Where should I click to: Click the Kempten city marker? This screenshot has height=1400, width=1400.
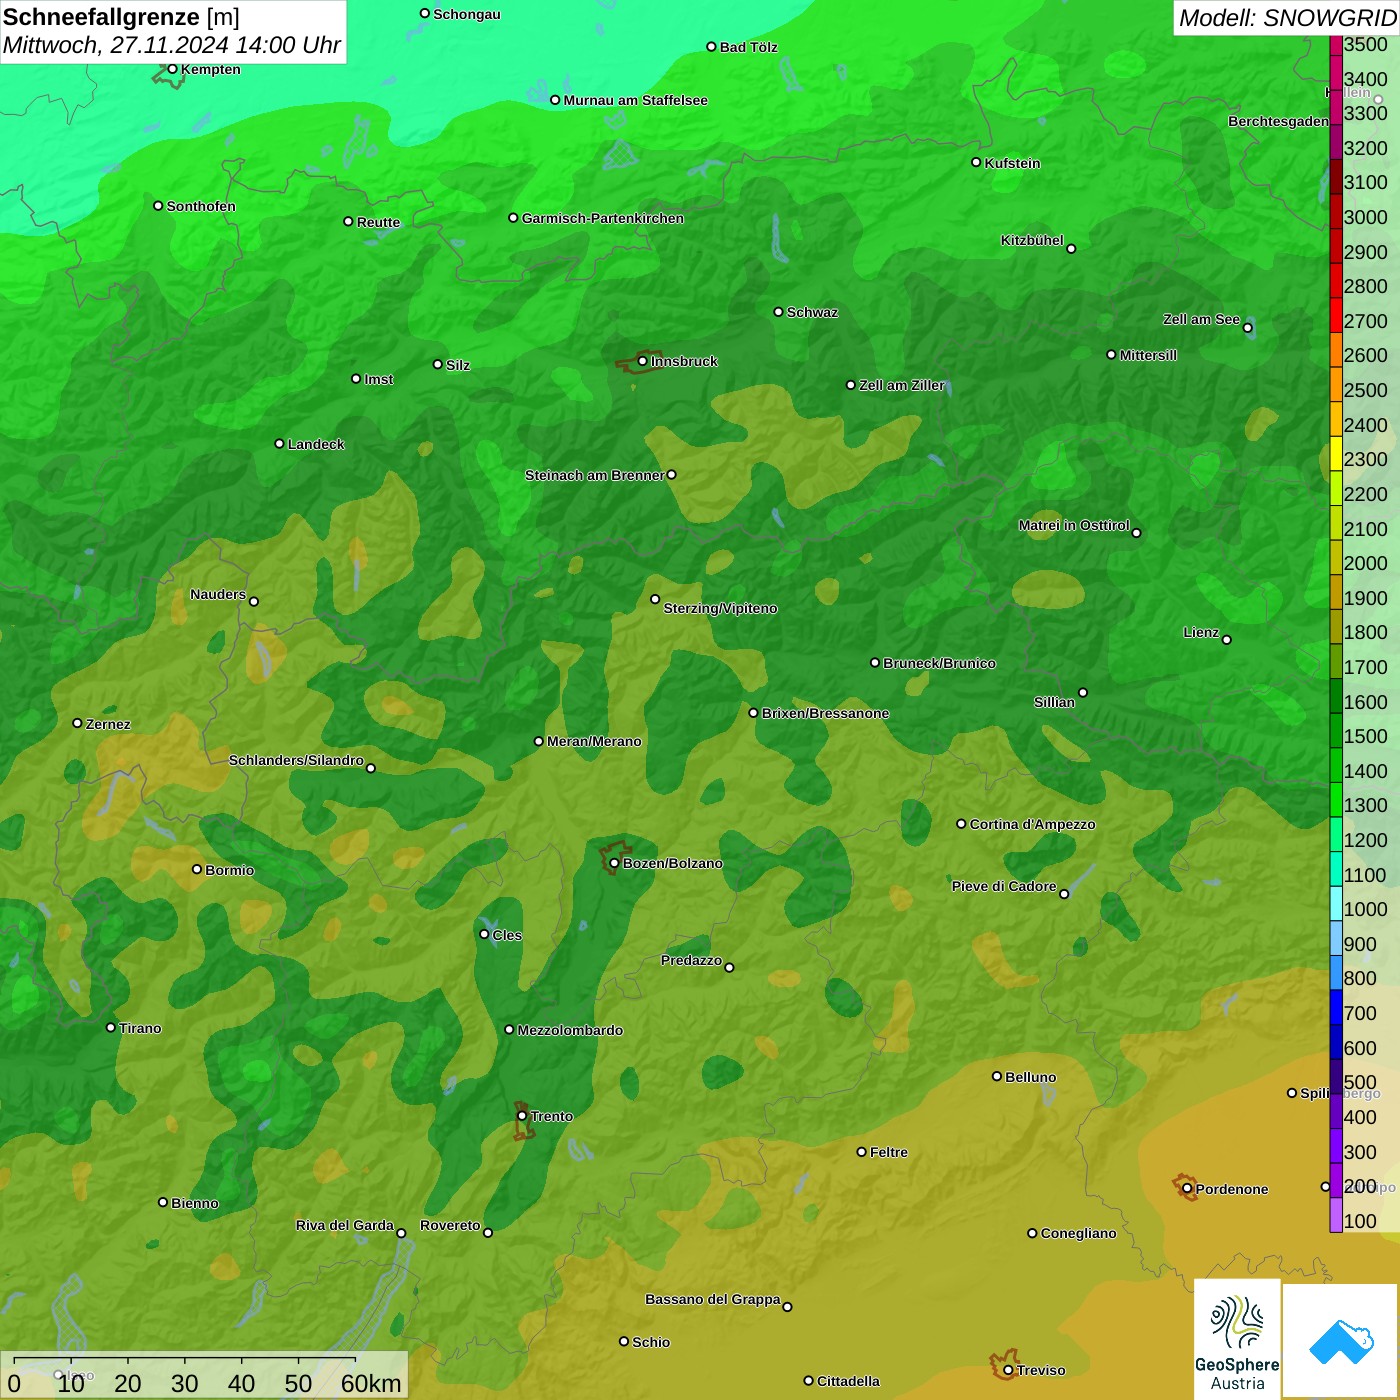pos(172,69)
